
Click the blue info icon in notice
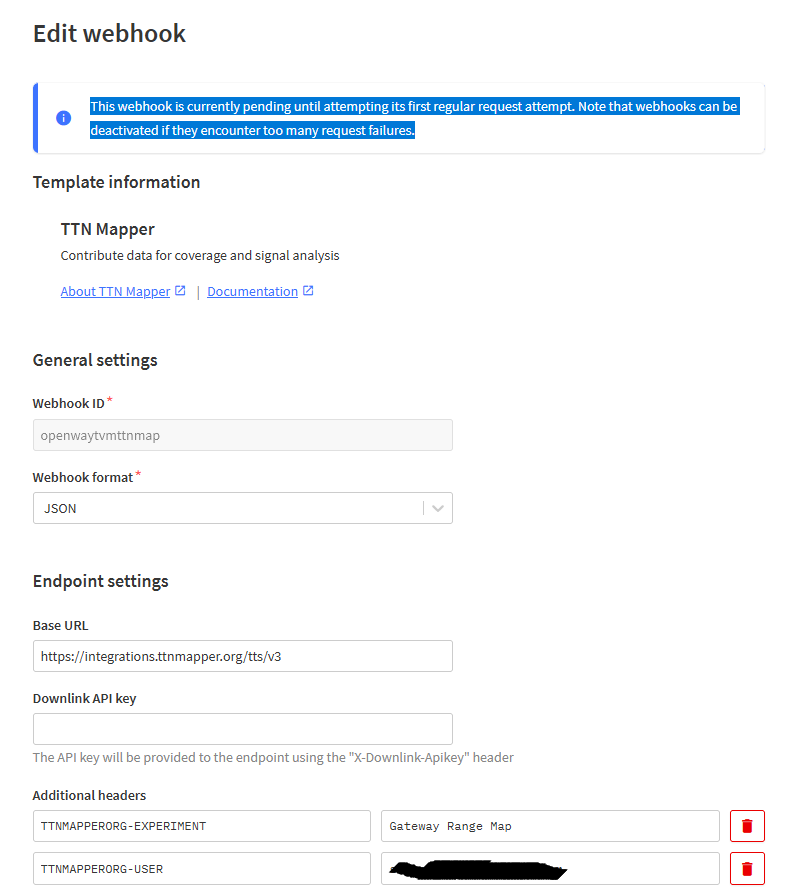pos(64,118)
